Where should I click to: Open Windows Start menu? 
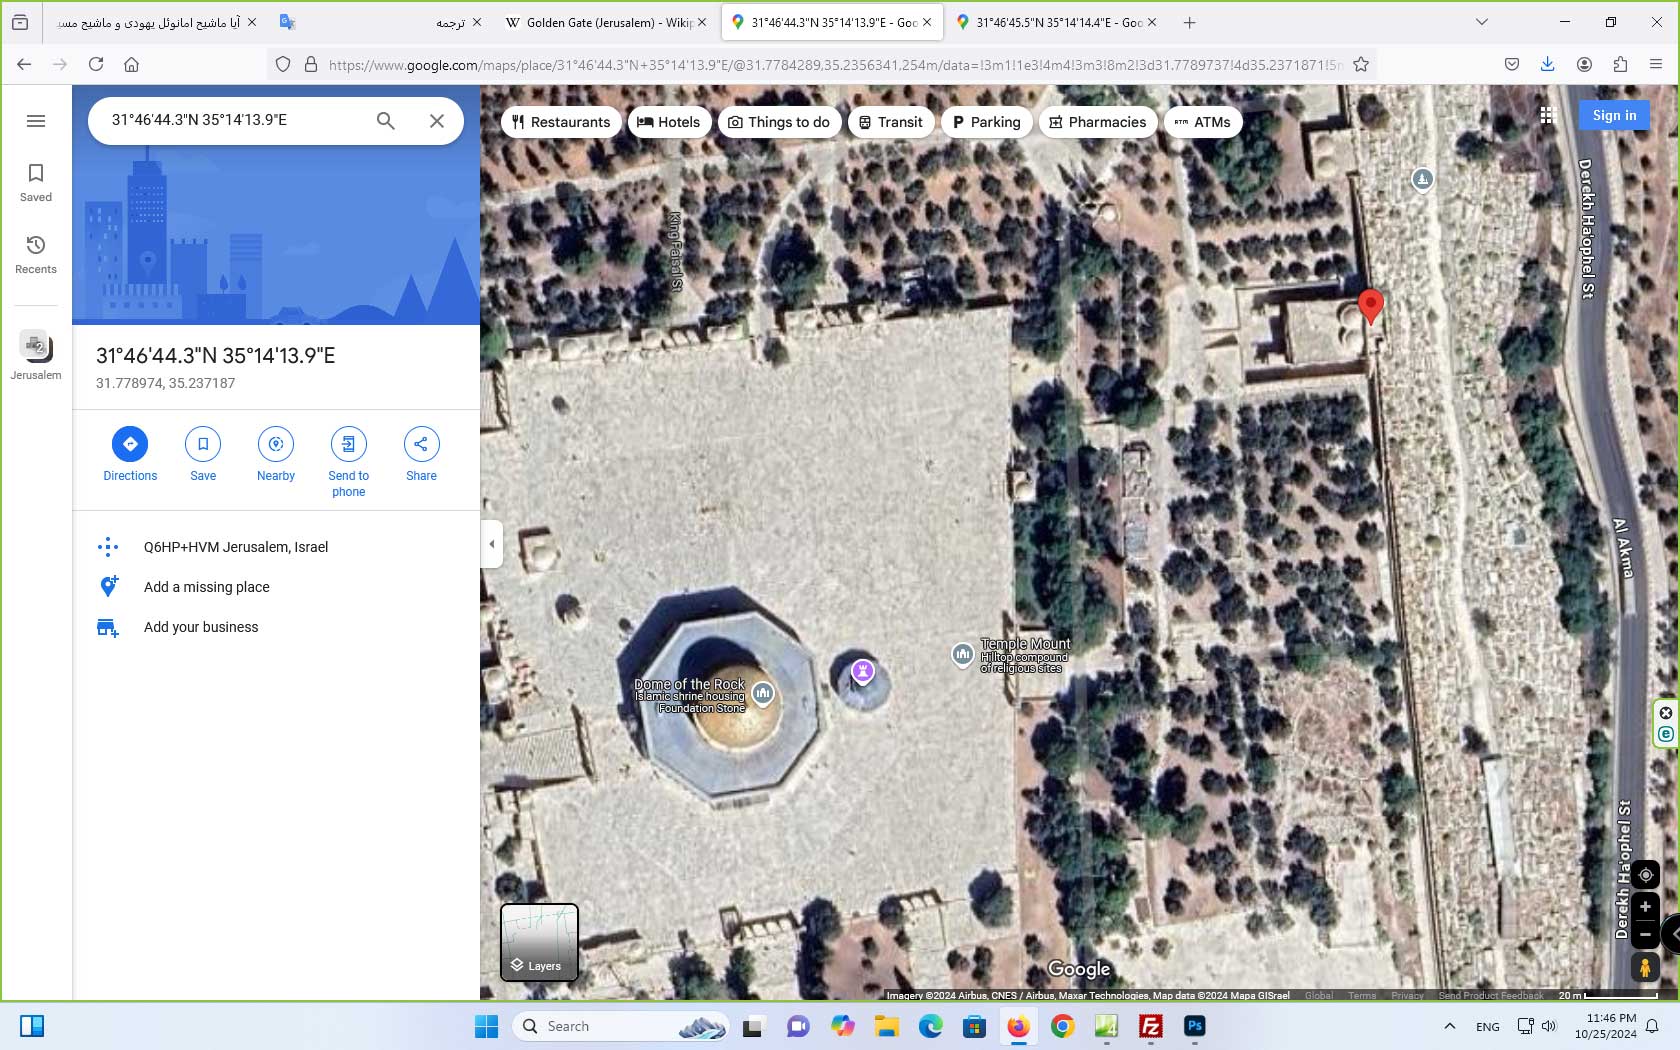[x=486, y=1026]
